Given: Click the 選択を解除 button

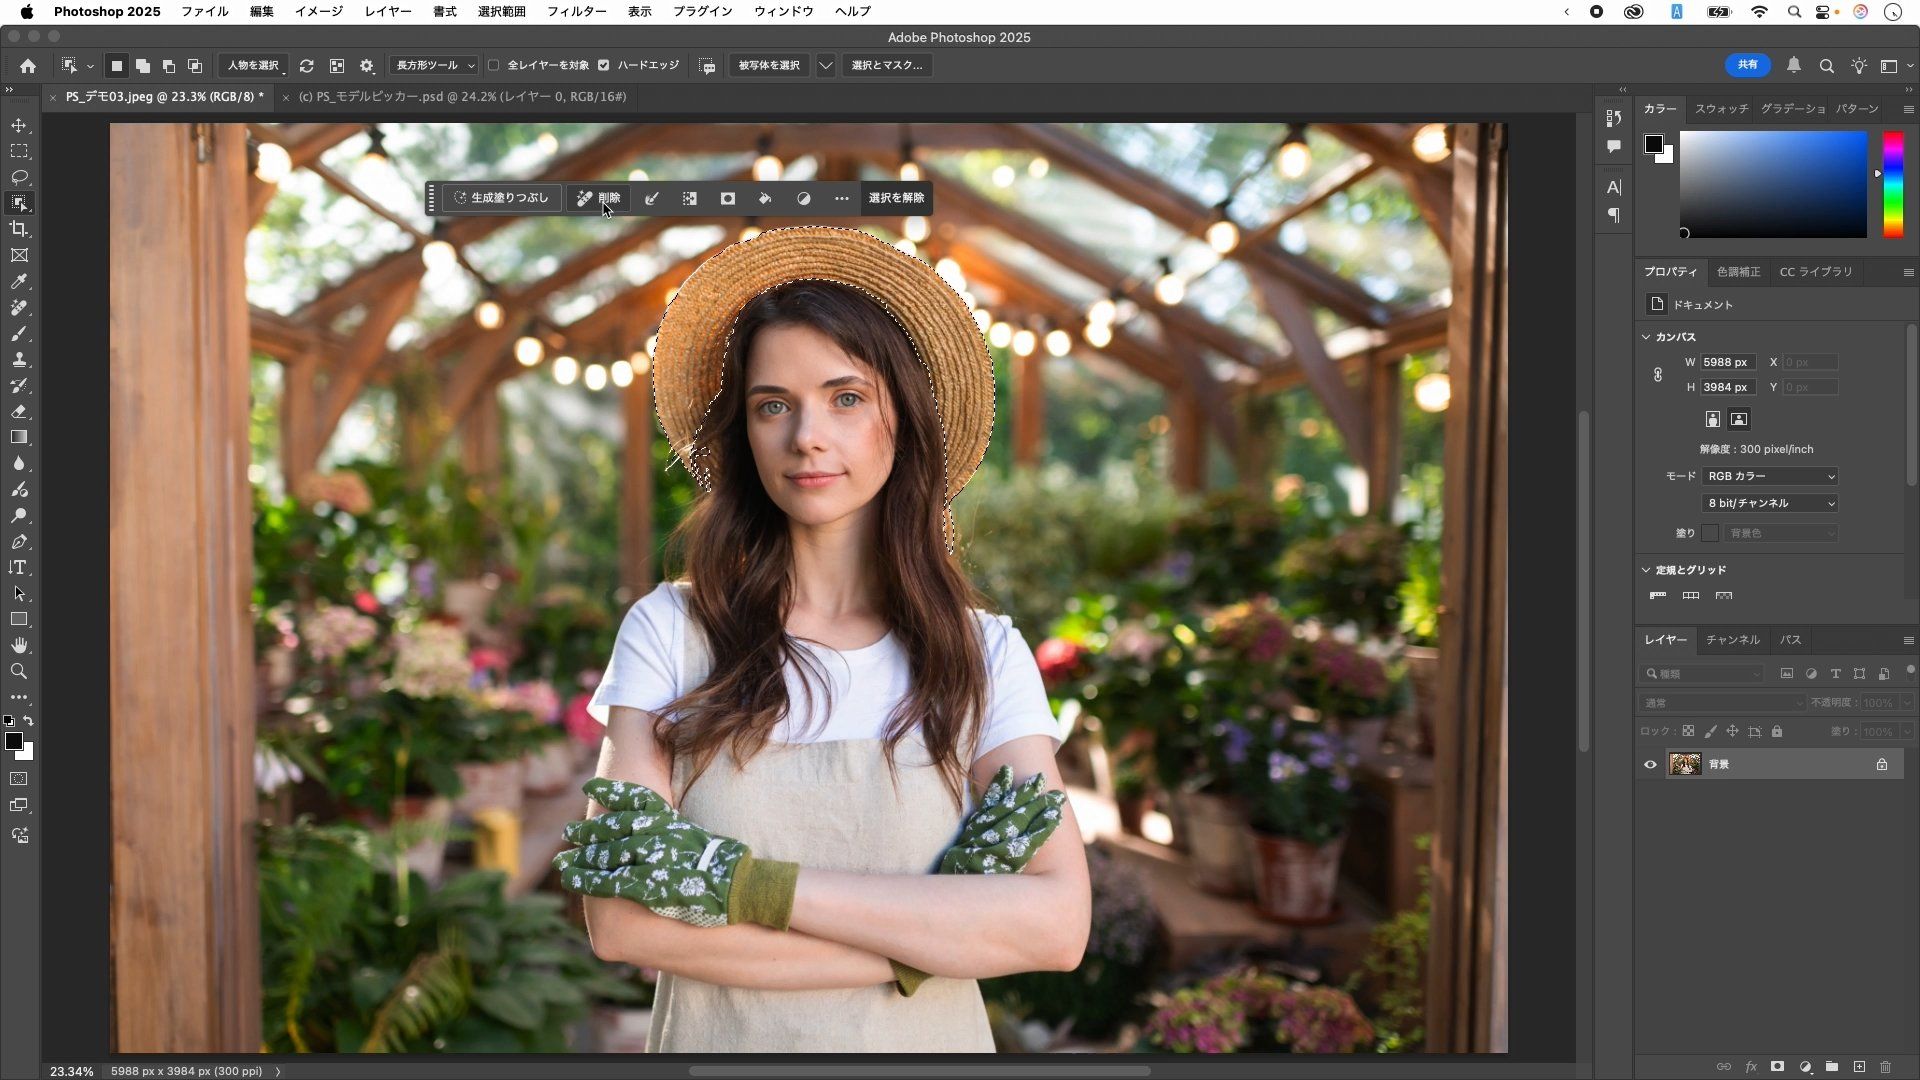Looking at the screenshot, I should coord(896,198).
